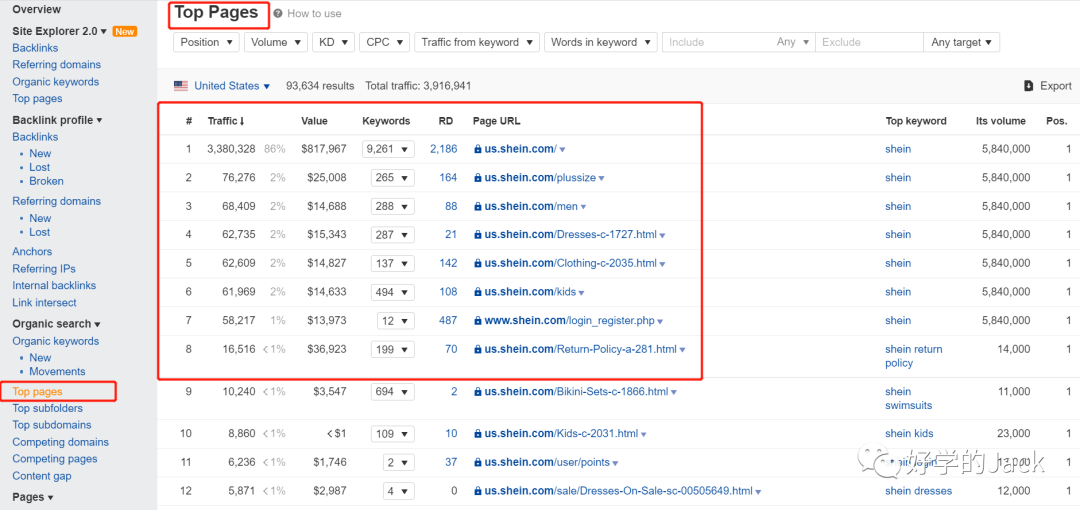The image size is (1080, 510).
Task: Click lock icon beside us.shein.com/plussize
Action: (x=477, y=178)
